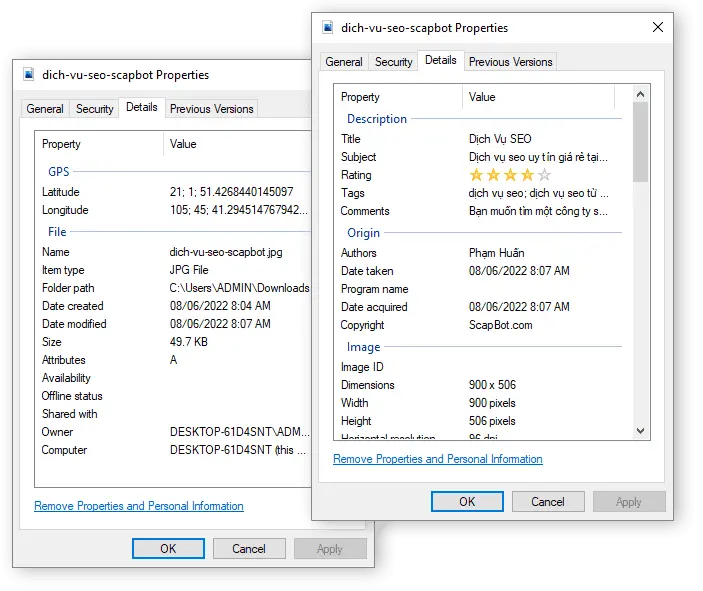Open Security tab in back window

(94, 109)
